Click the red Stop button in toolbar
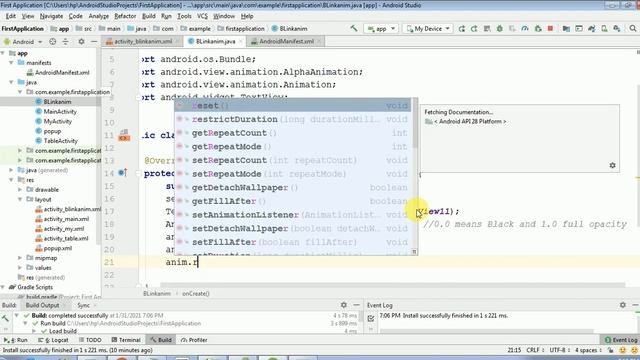 pos(550,29)
